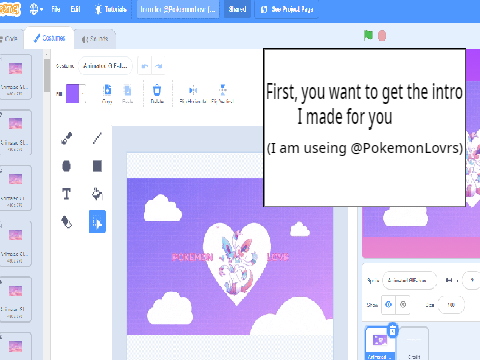Edit the project title field
This screenshot has width=480, height=360.
pyautogui.click(x=178, y=9)
